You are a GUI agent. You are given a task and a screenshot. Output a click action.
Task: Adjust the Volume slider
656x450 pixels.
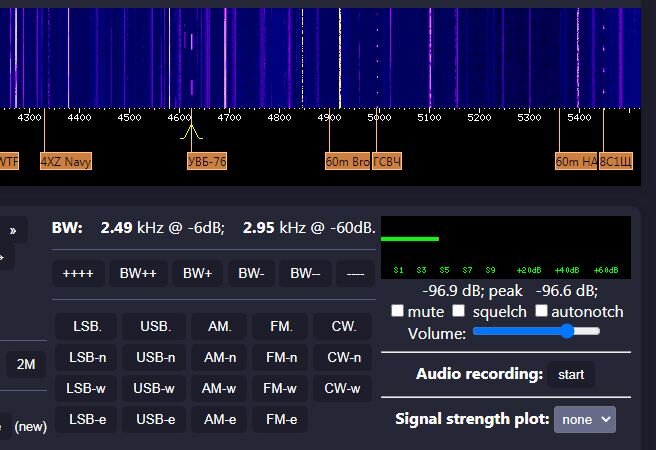(x=536, y=331)
